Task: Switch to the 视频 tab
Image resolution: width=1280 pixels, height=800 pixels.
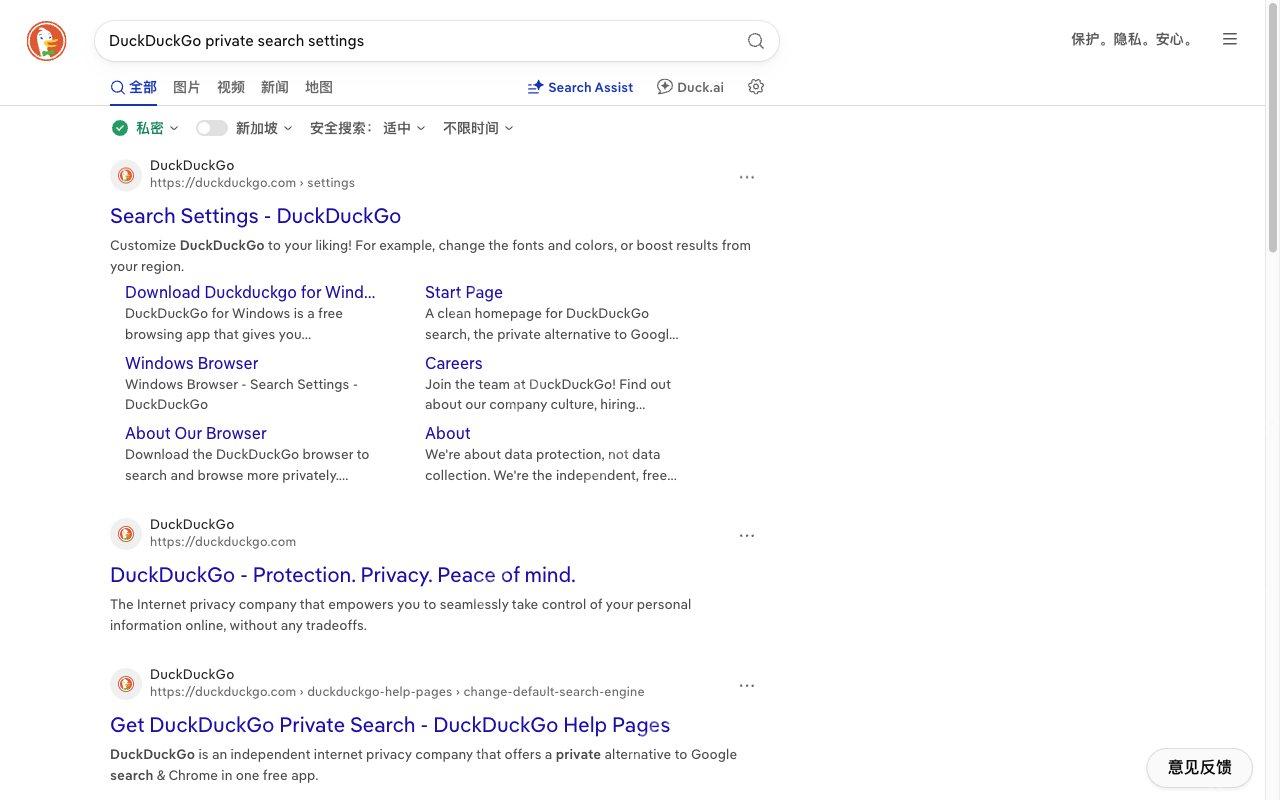Action: 231,87
